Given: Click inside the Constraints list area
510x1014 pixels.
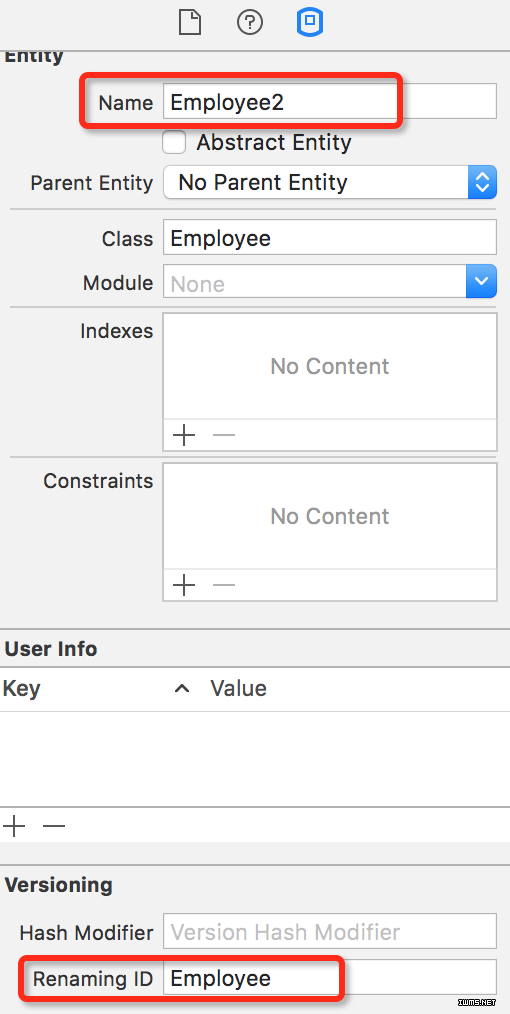Looking at the screenshot, I should click(x=330, y=516).
